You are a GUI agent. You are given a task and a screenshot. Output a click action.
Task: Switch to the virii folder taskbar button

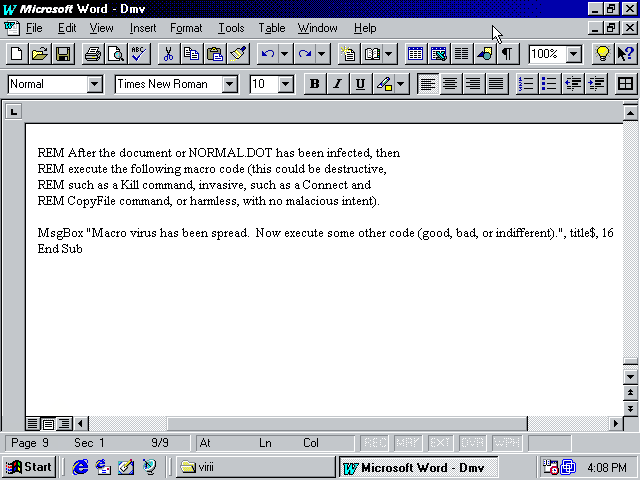(x=256, y=467)
